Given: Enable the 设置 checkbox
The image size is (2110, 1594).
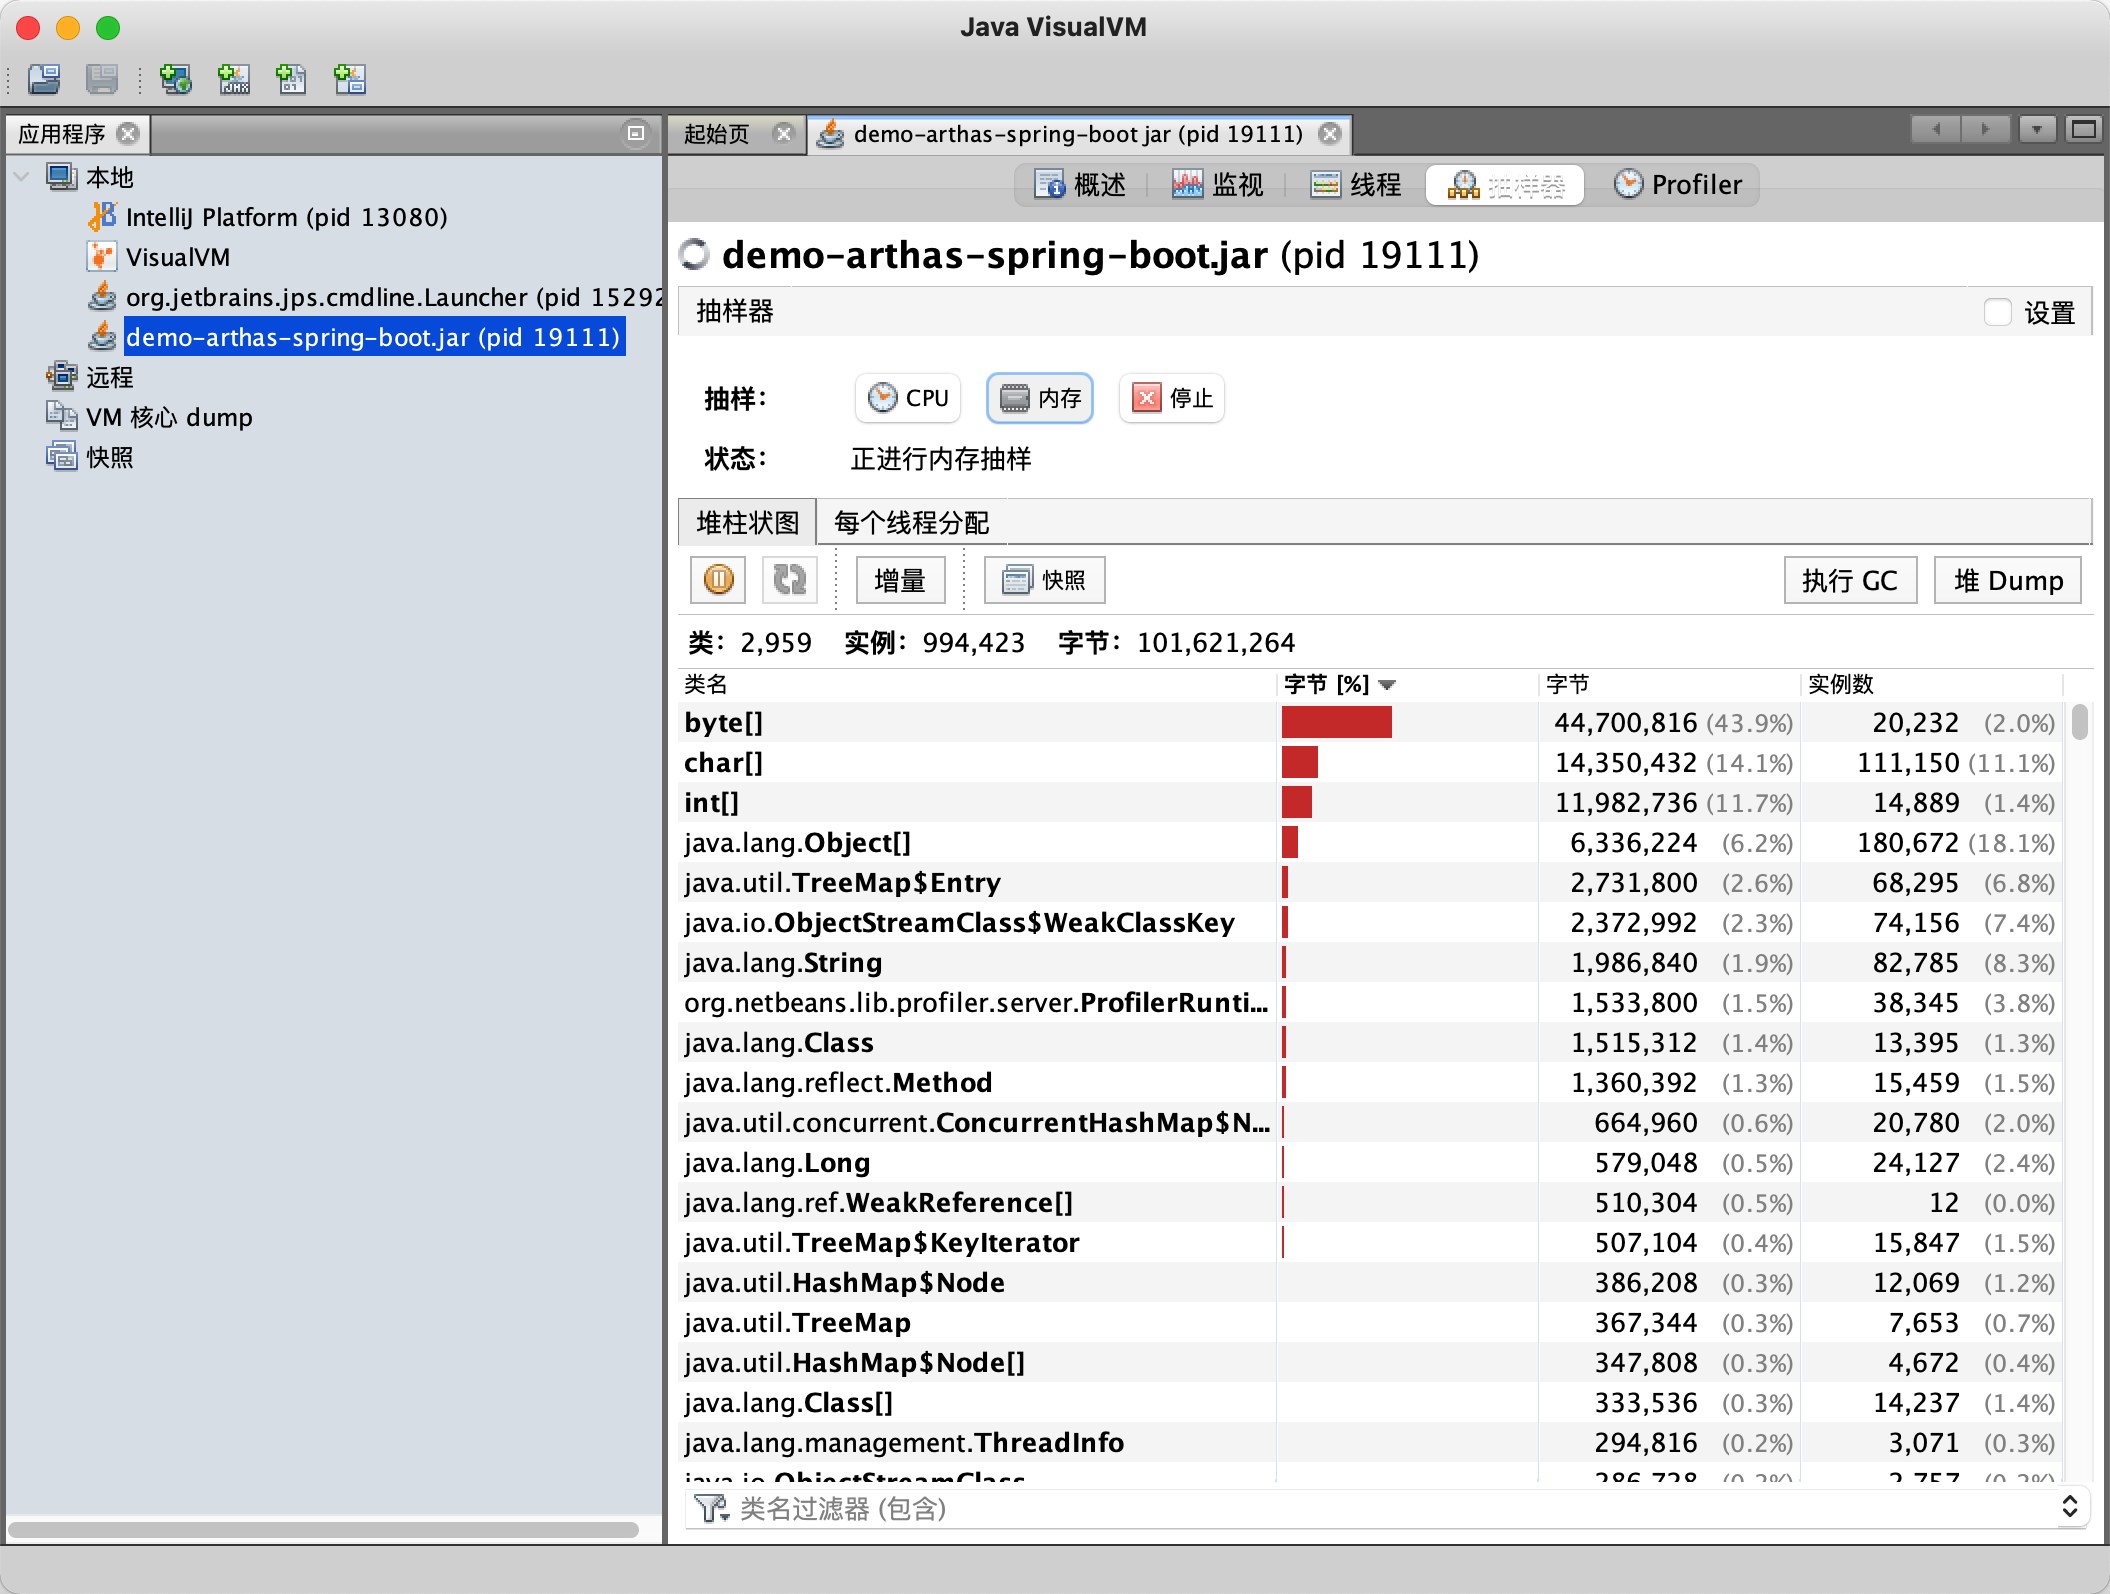Looking at the screenshot, I should [x=1997, y=312].
